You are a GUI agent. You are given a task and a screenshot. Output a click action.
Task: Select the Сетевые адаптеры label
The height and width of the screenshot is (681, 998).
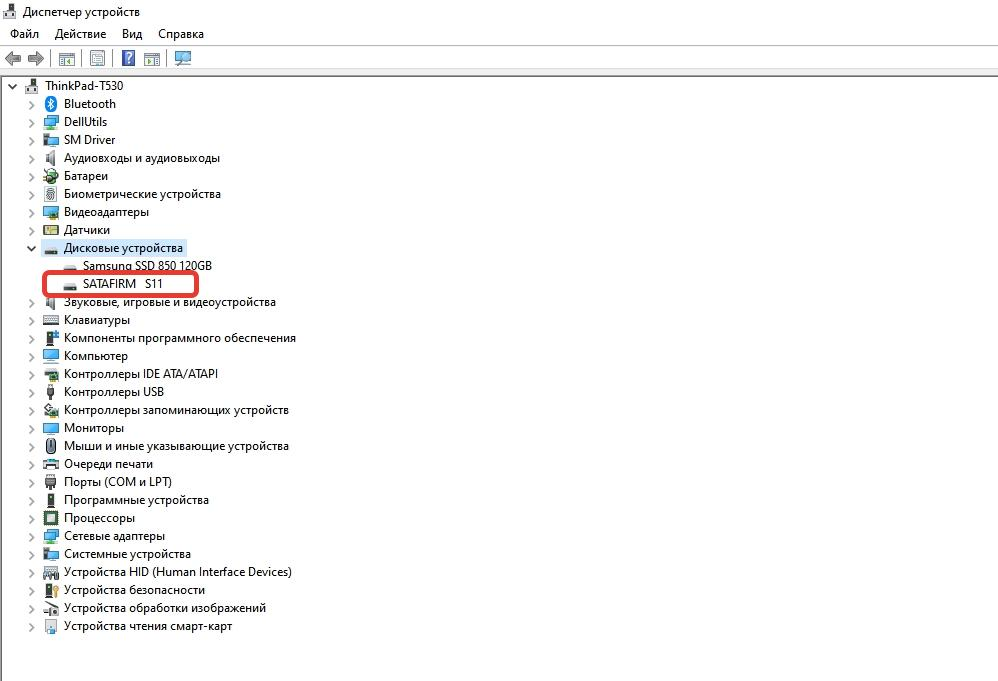tap(114, 537)
